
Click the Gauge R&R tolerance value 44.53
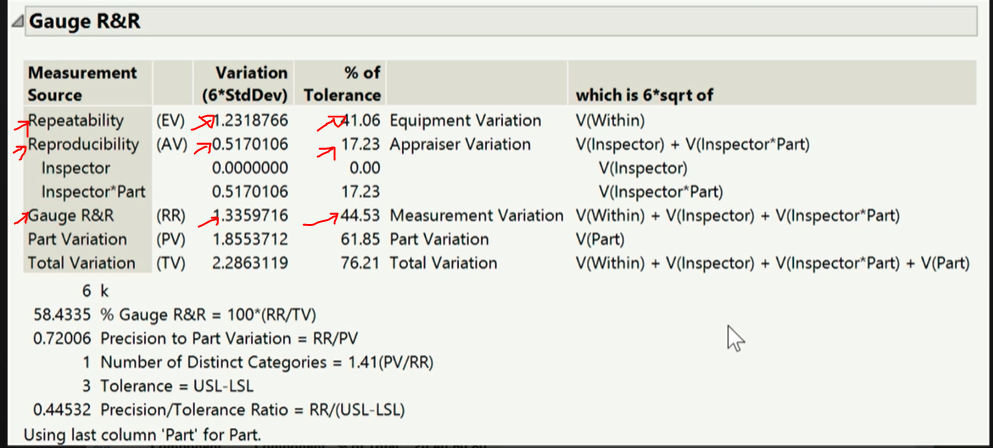360,216
